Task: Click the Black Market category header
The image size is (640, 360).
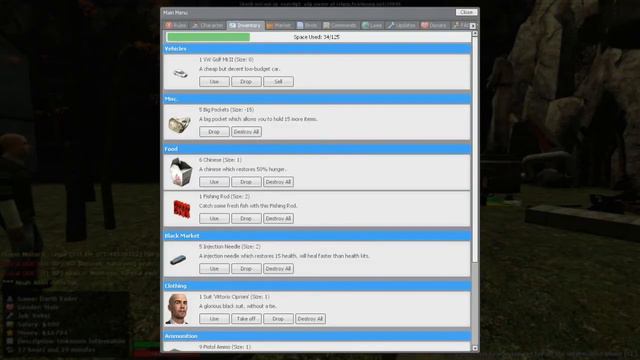Action: click(317, 236)
